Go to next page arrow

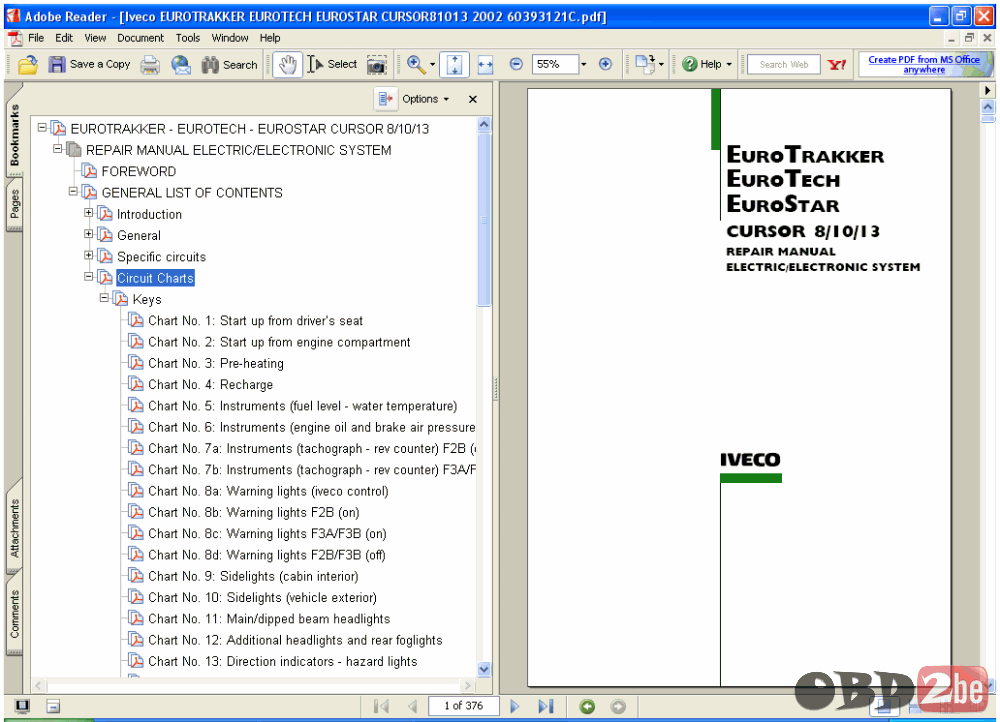[515, 706]
